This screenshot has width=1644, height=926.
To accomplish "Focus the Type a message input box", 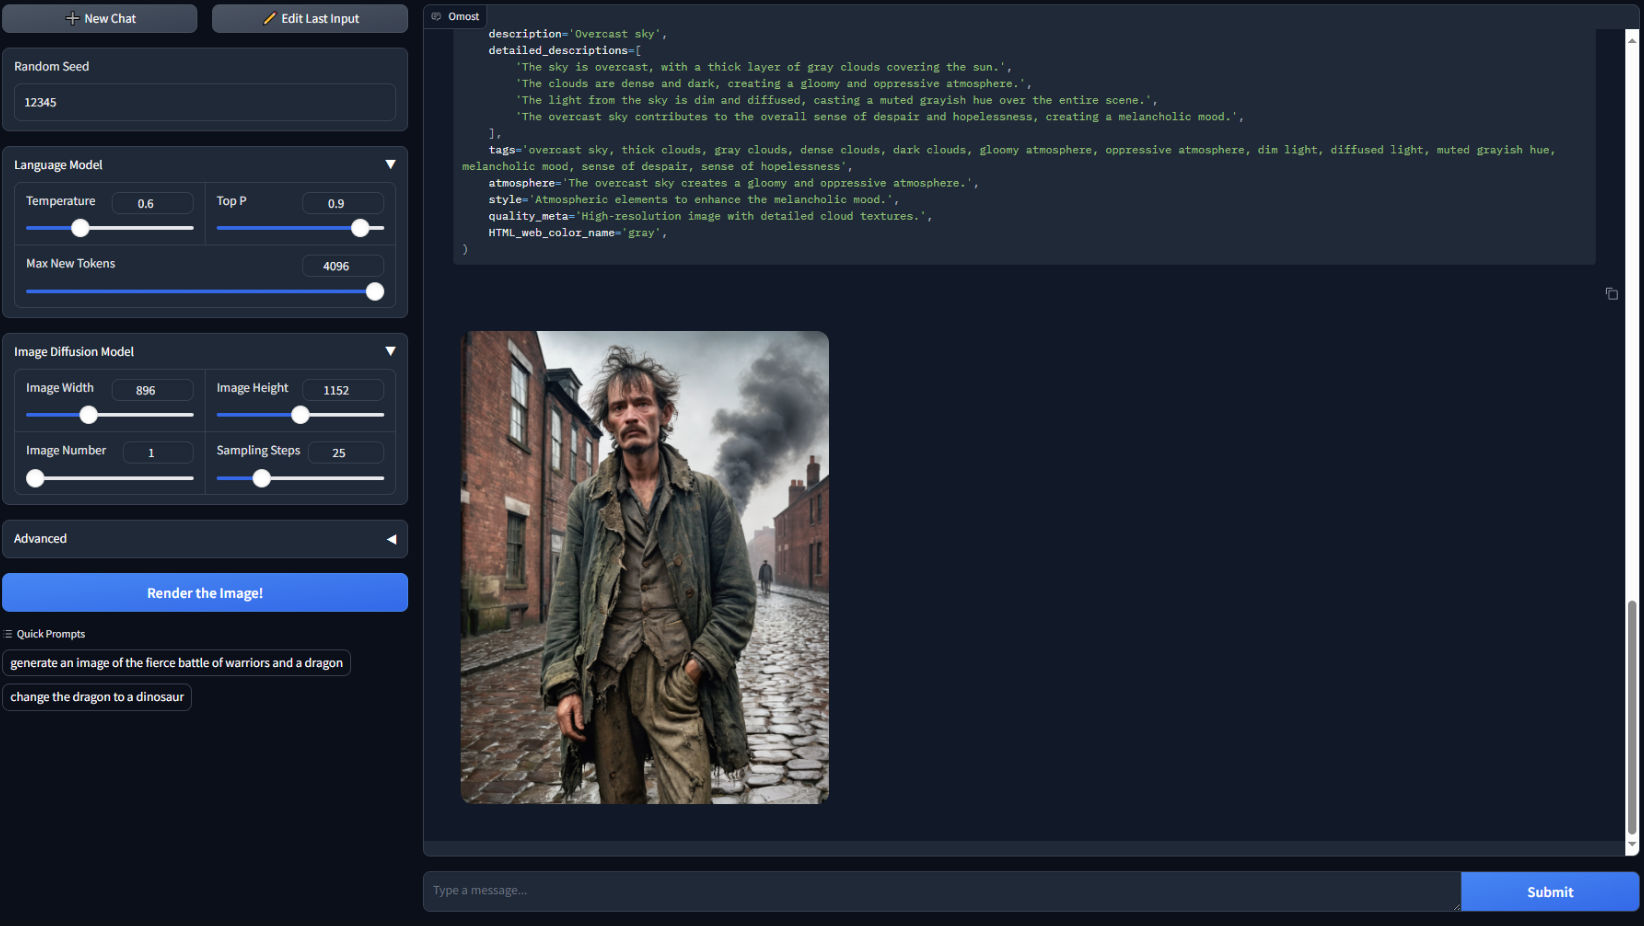I will (940, 890).
